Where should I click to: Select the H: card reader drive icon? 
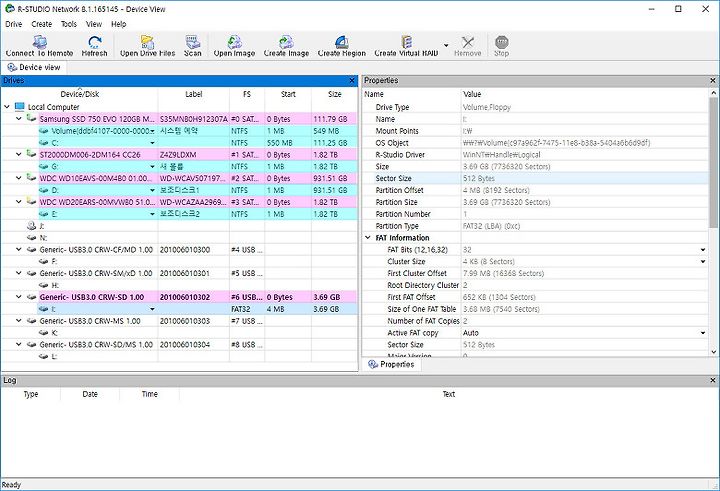[x=44, y=285]
